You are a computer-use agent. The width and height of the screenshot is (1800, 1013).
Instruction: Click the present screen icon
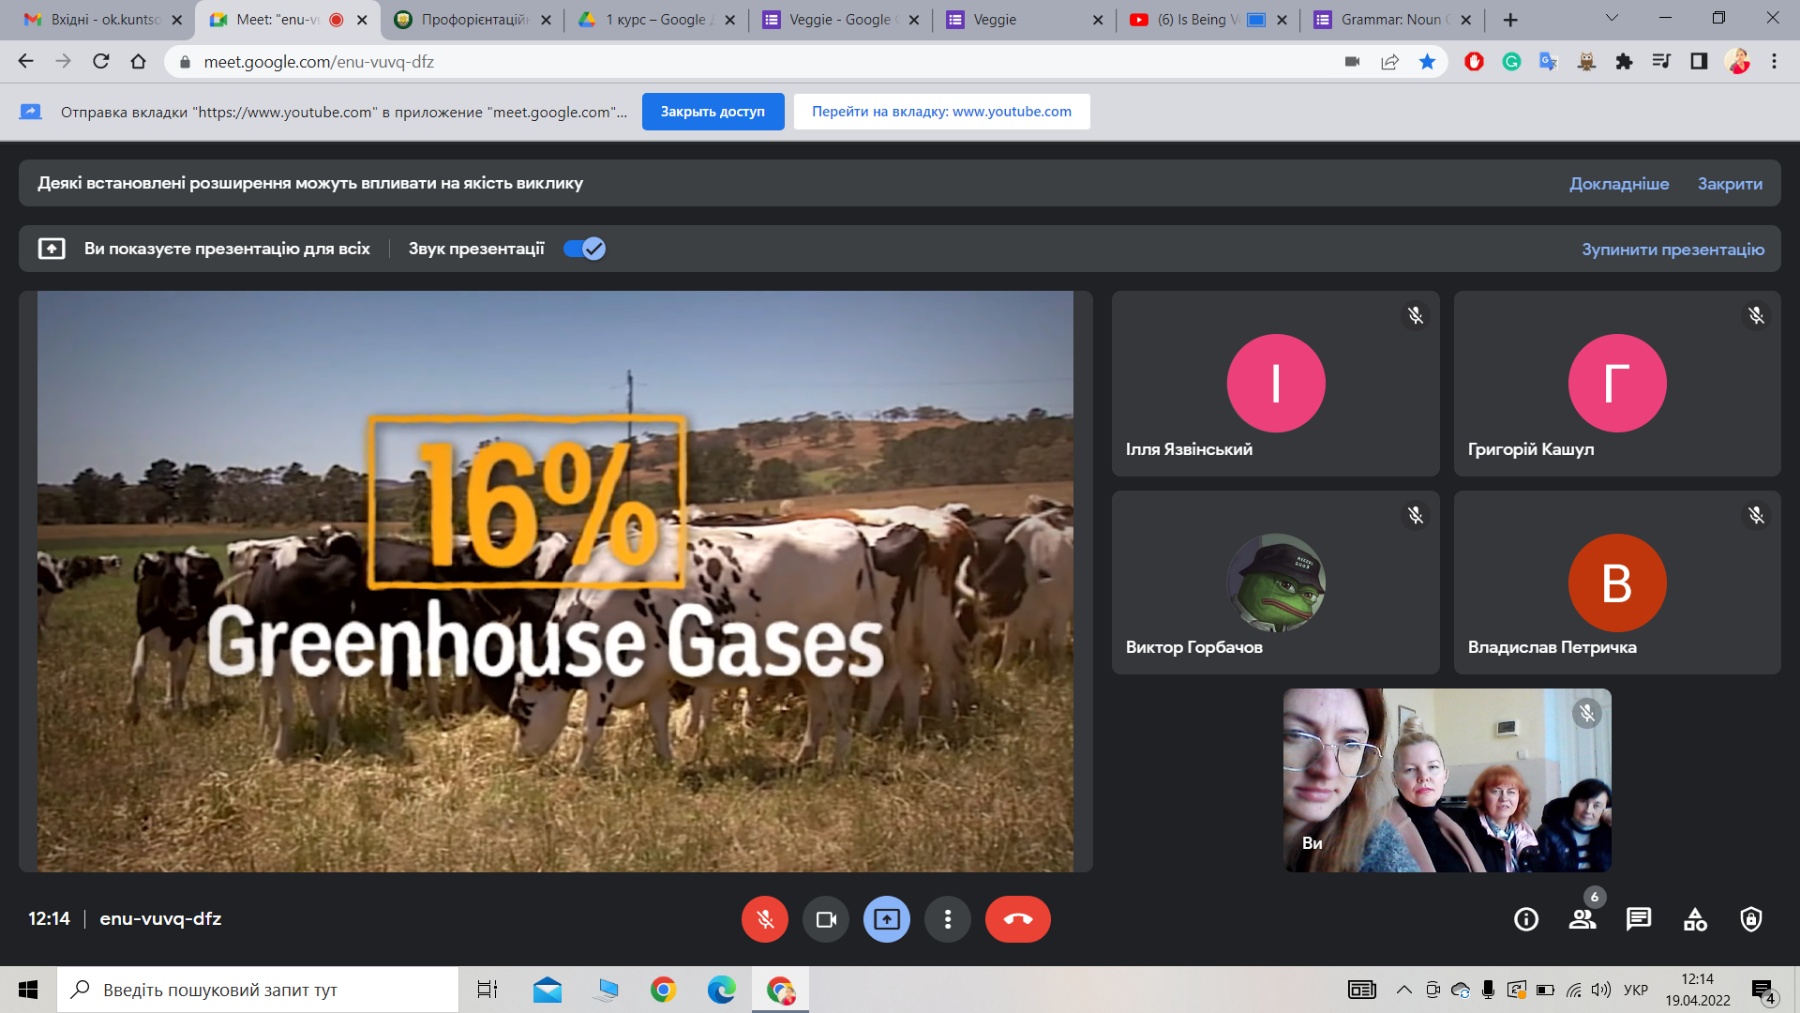pyautogui.click(x=886, y=919)
